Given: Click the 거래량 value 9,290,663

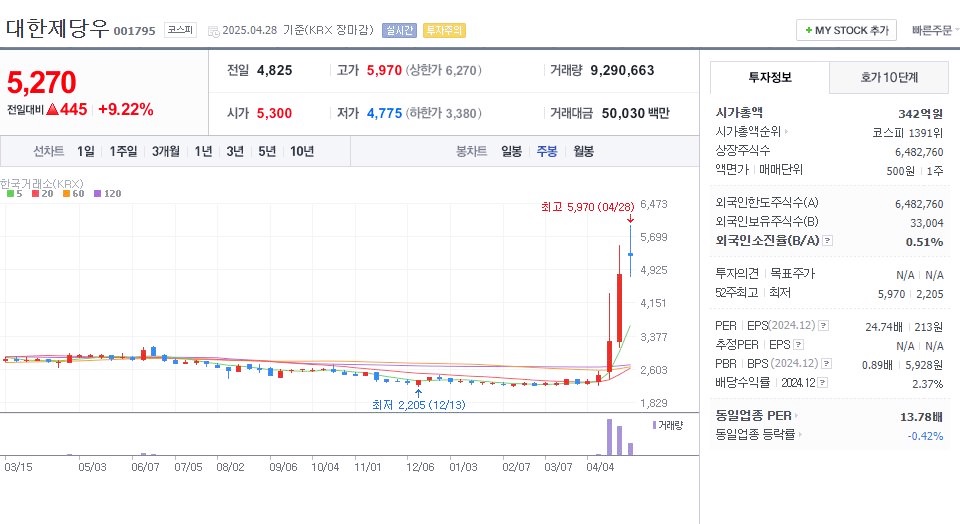Looking at the screenshot, I should tap(622, 70).
